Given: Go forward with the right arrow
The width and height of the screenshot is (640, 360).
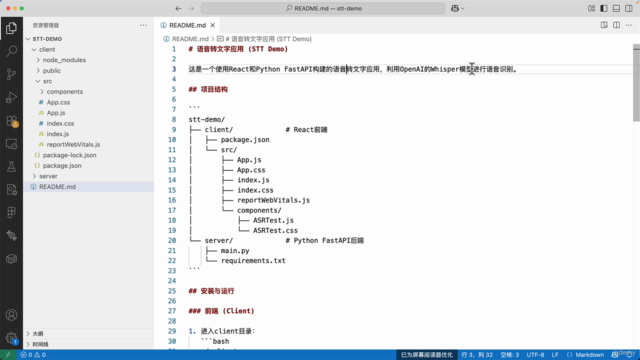Looking at the screenshot, I should (x=191, y=8).
